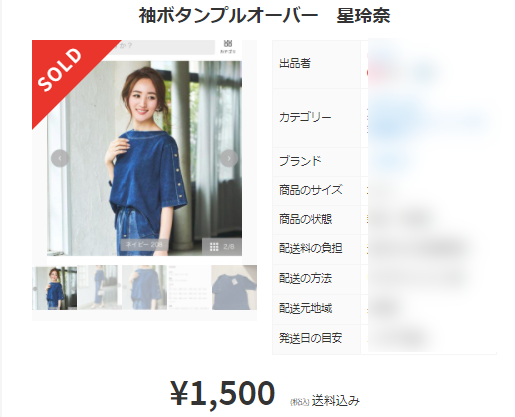Select the second thumbnail with full-length outfit
Viewport: 515px width, 417px height.
(100, 287)
